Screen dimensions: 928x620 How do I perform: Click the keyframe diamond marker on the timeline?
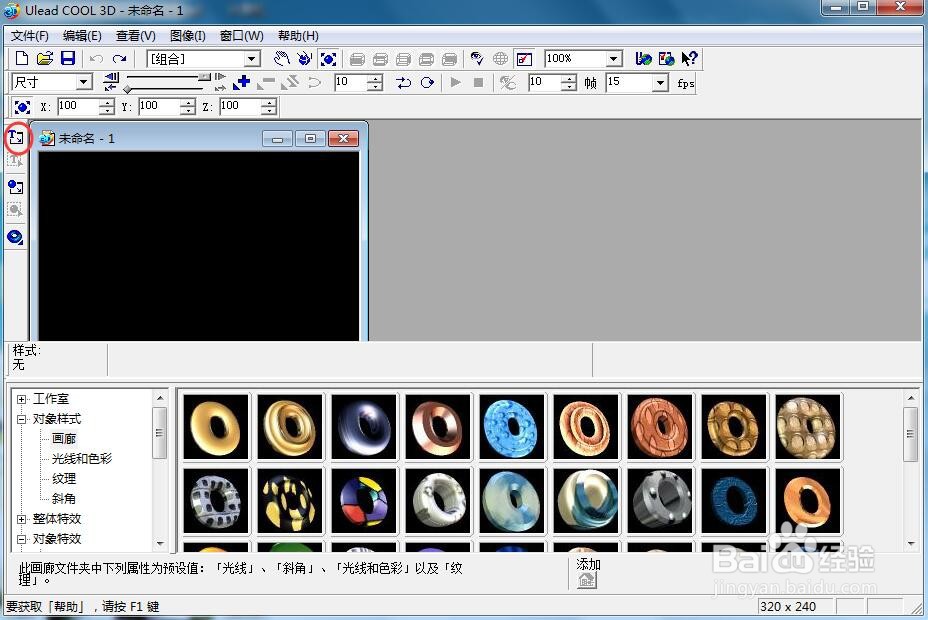pyautogui.click(x=127, y=90)
